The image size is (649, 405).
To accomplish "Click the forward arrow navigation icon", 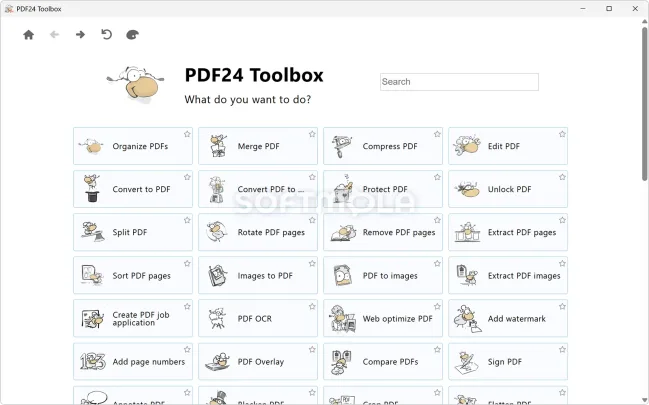I will [x=80, y=35].
